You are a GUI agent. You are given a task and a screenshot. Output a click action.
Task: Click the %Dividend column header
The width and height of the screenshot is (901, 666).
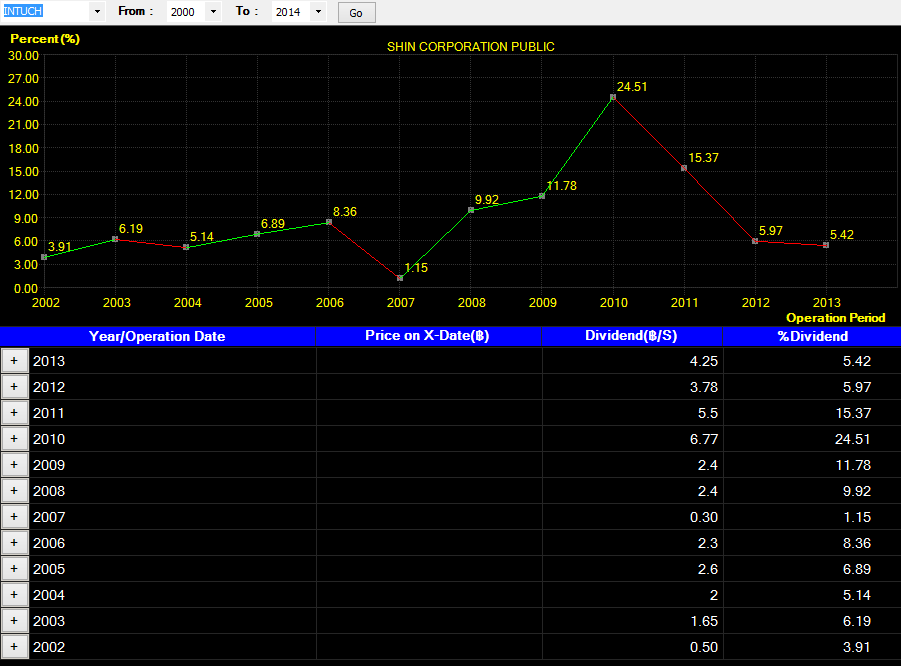click(812, 336)
